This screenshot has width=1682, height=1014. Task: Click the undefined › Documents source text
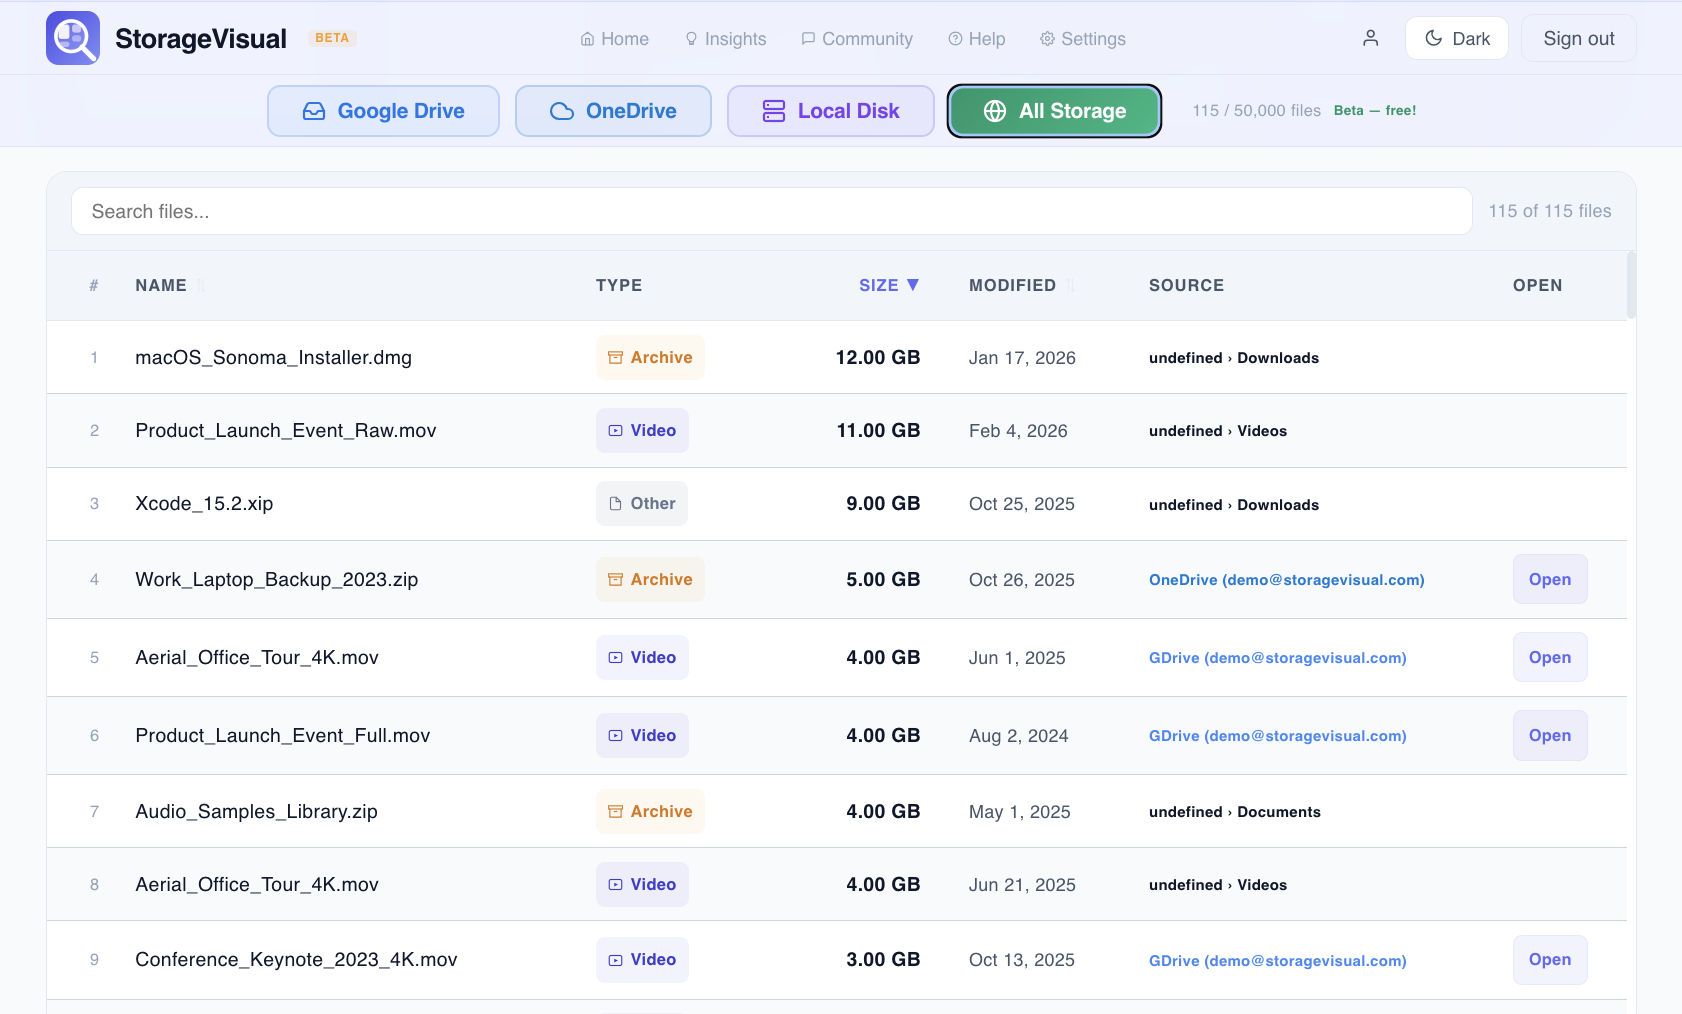1234,812
